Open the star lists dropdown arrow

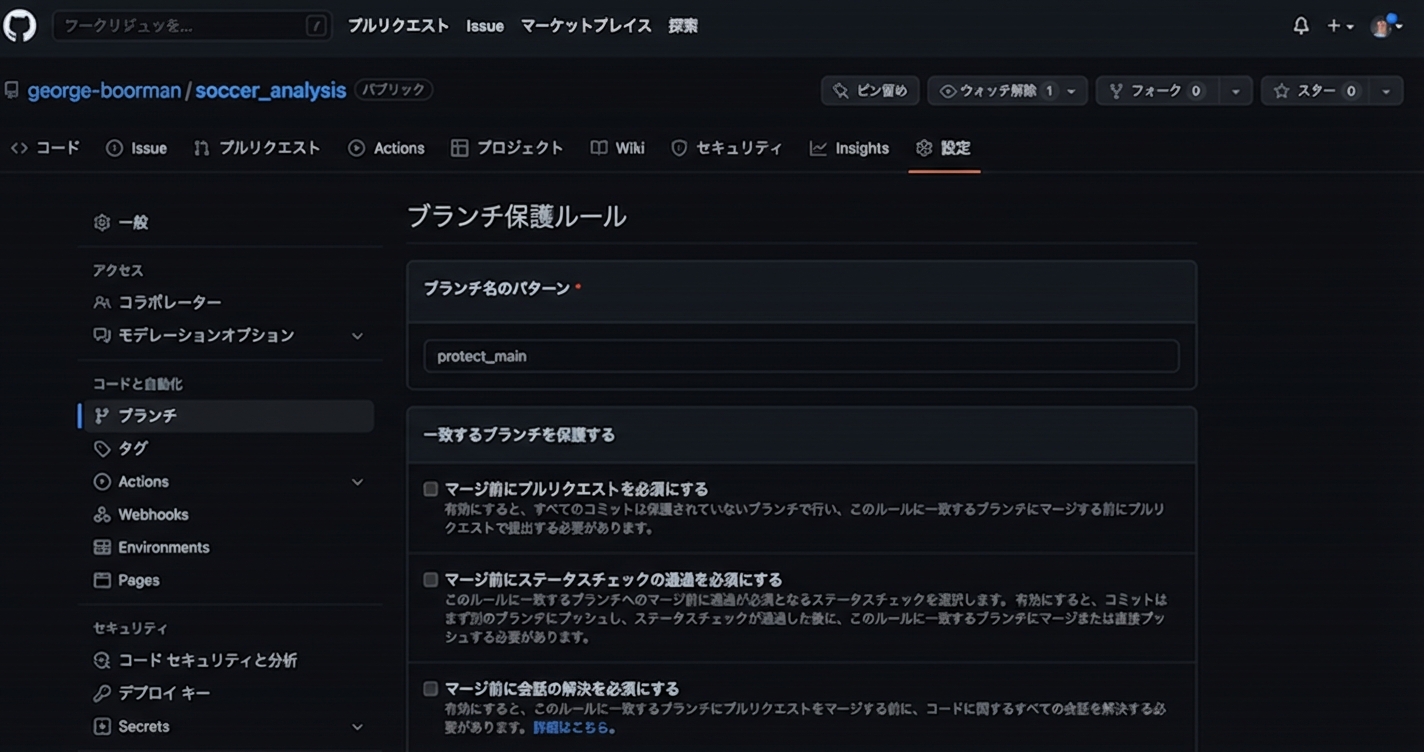tap(1386, 91)
